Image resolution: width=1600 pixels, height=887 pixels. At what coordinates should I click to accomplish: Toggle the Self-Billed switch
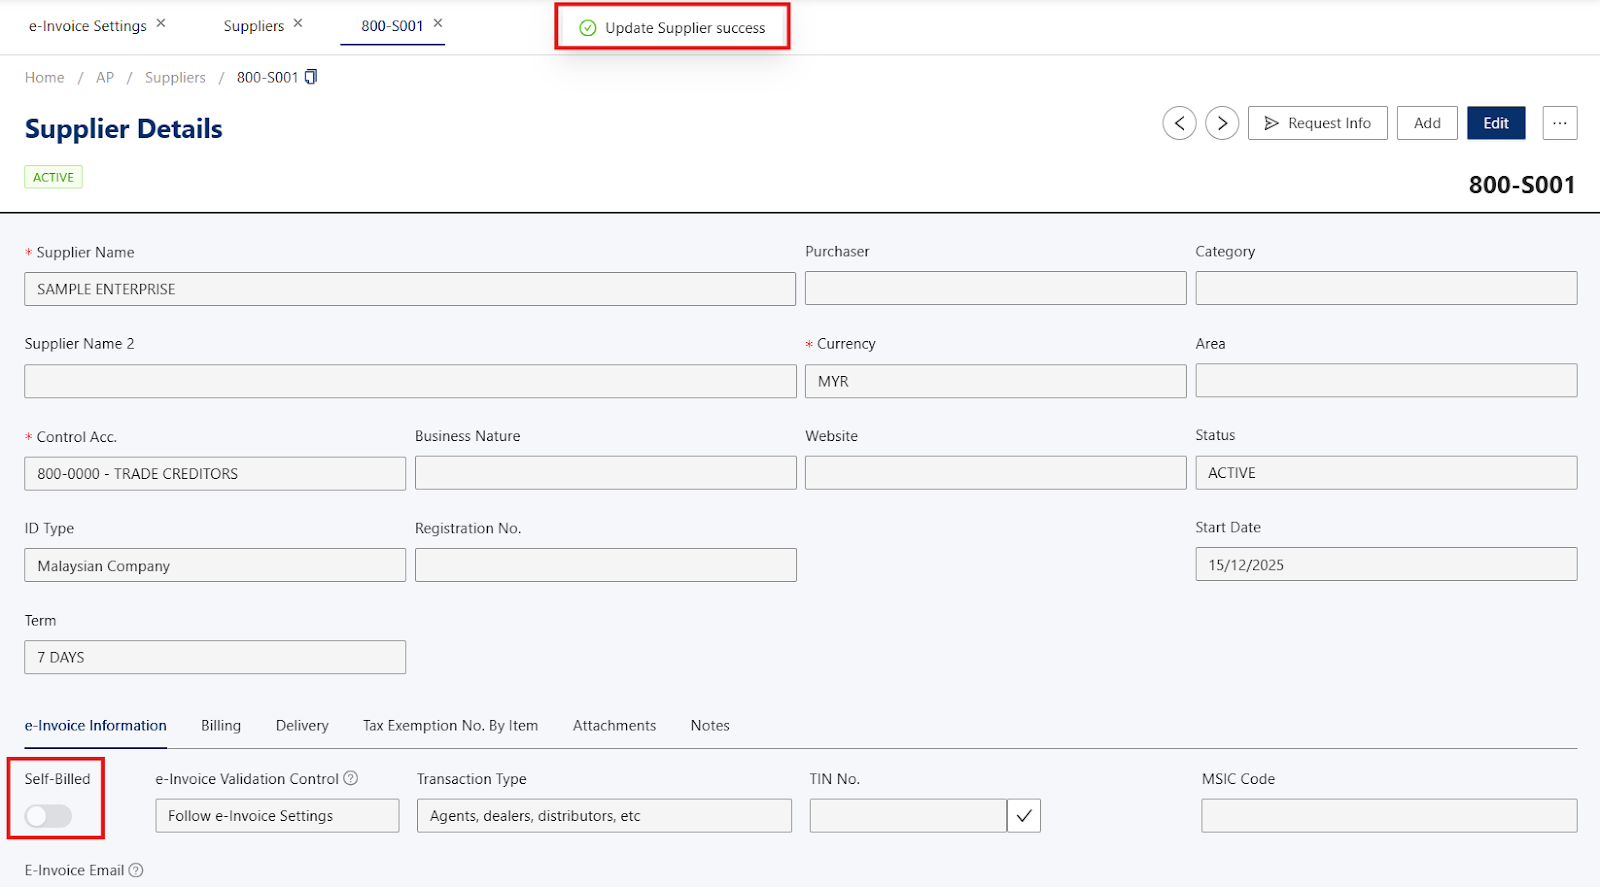(49, 816)
